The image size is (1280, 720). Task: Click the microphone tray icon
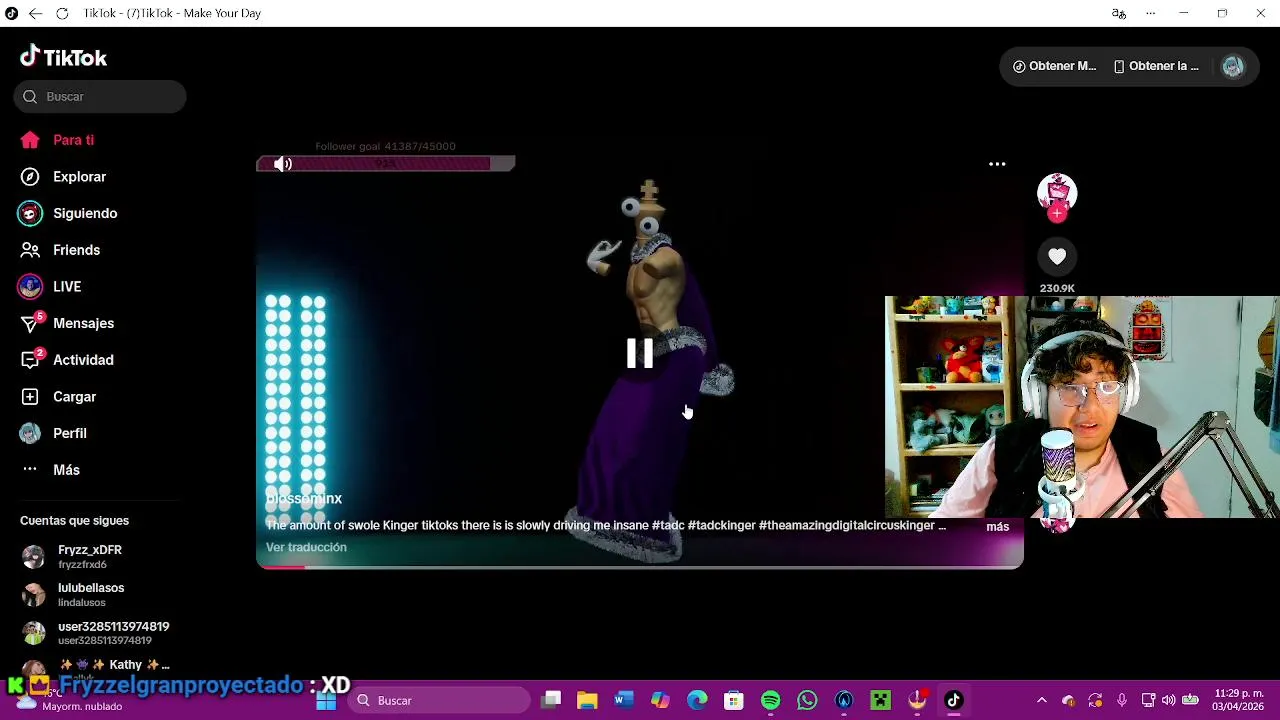[1121, 701]
